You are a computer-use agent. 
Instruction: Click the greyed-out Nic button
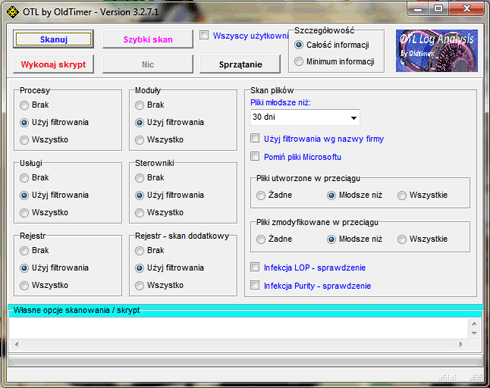click(148, 64)
